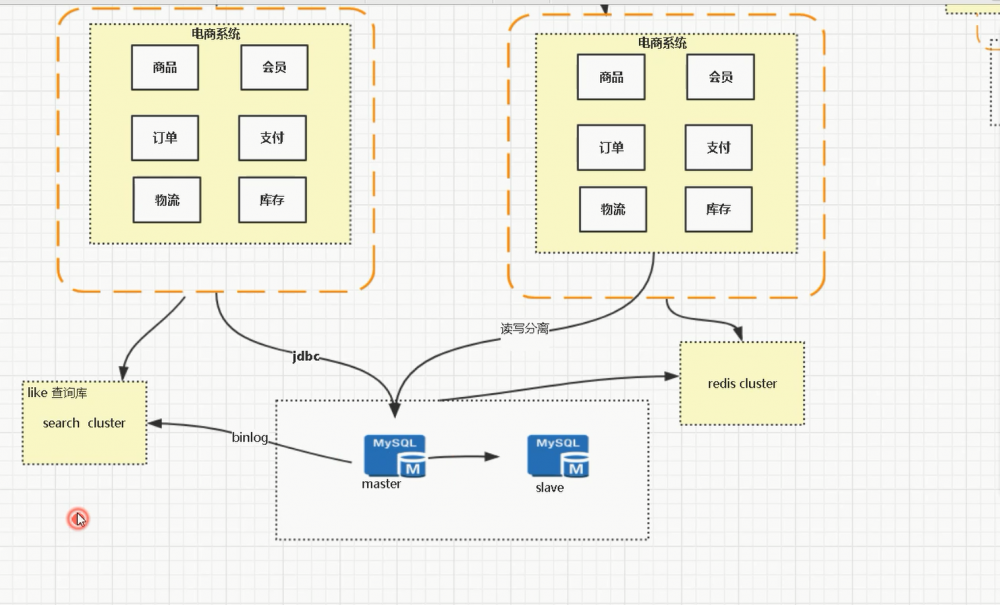
Task: Select 商品 box in the 读写分离-linked 电商系统
Action: (611, 77)
